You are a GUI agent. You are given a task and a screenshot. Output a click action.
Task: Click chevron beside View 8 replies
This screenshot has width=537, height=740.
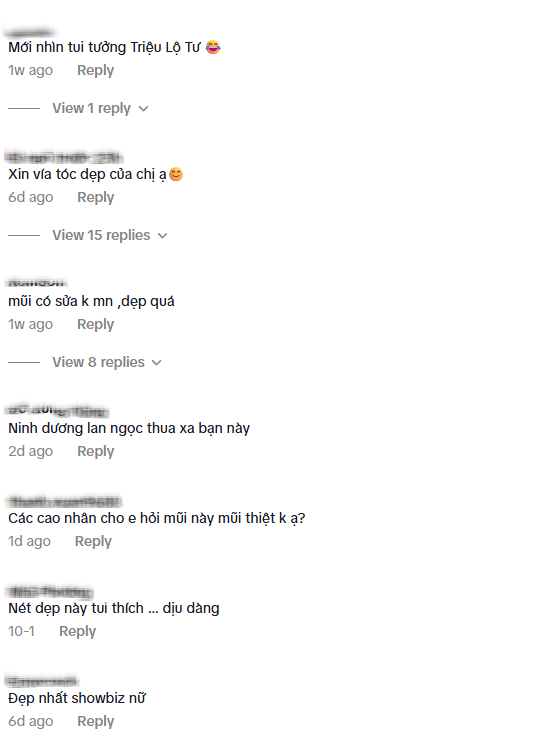pyautogui.click(x=157, y=363)
